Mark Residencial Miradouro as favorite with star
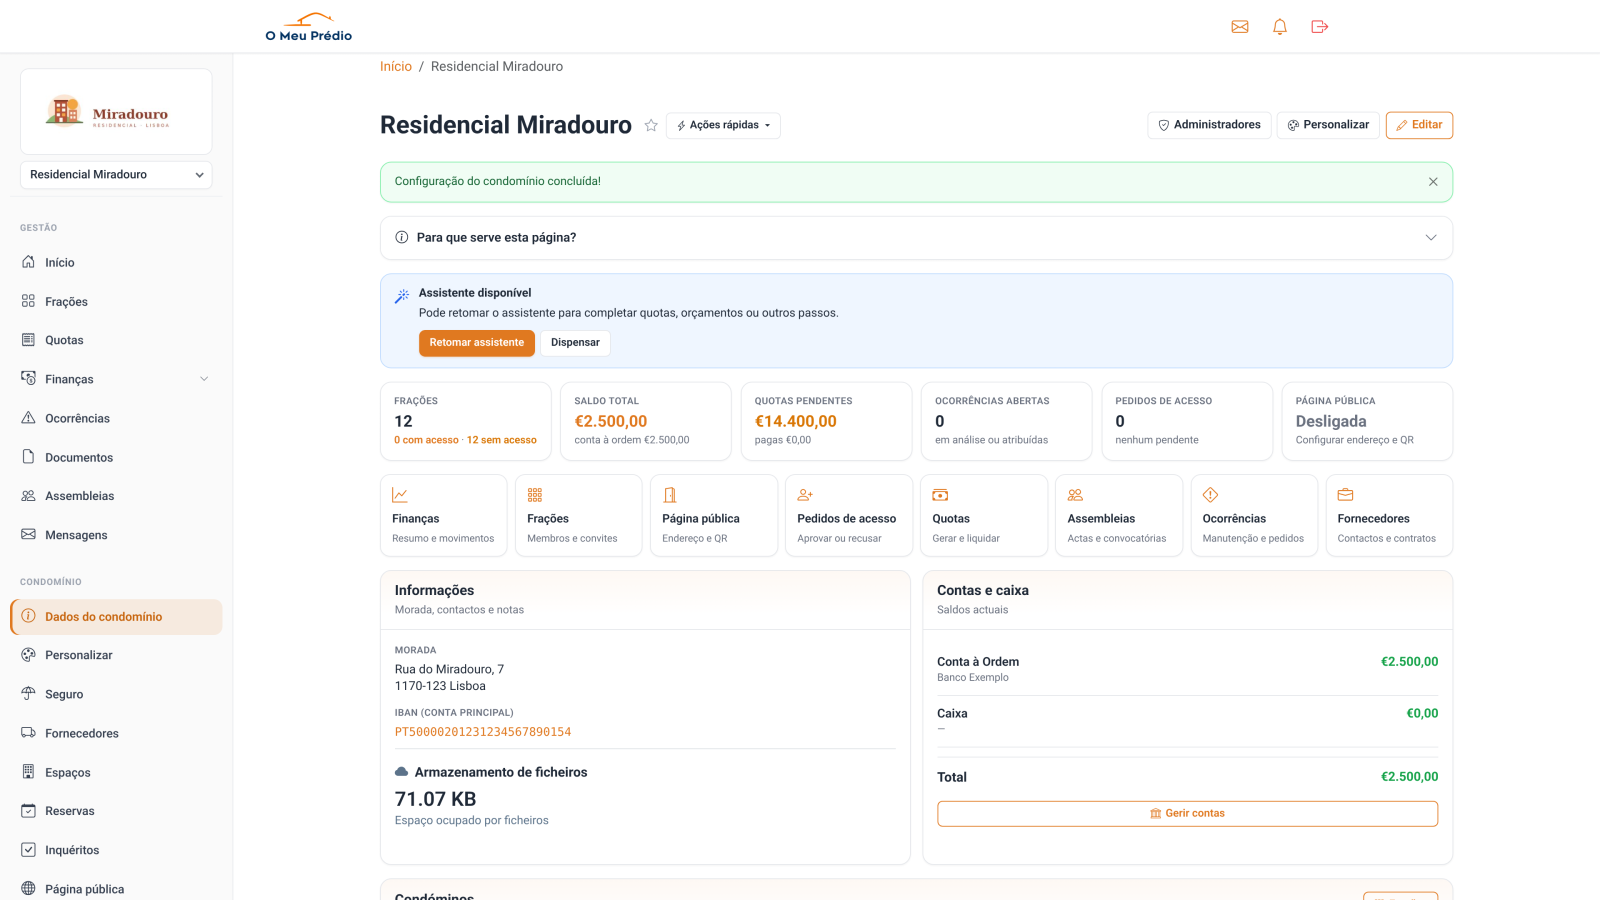The width and height of the screenshot is (1600, 900). (651, 125)
